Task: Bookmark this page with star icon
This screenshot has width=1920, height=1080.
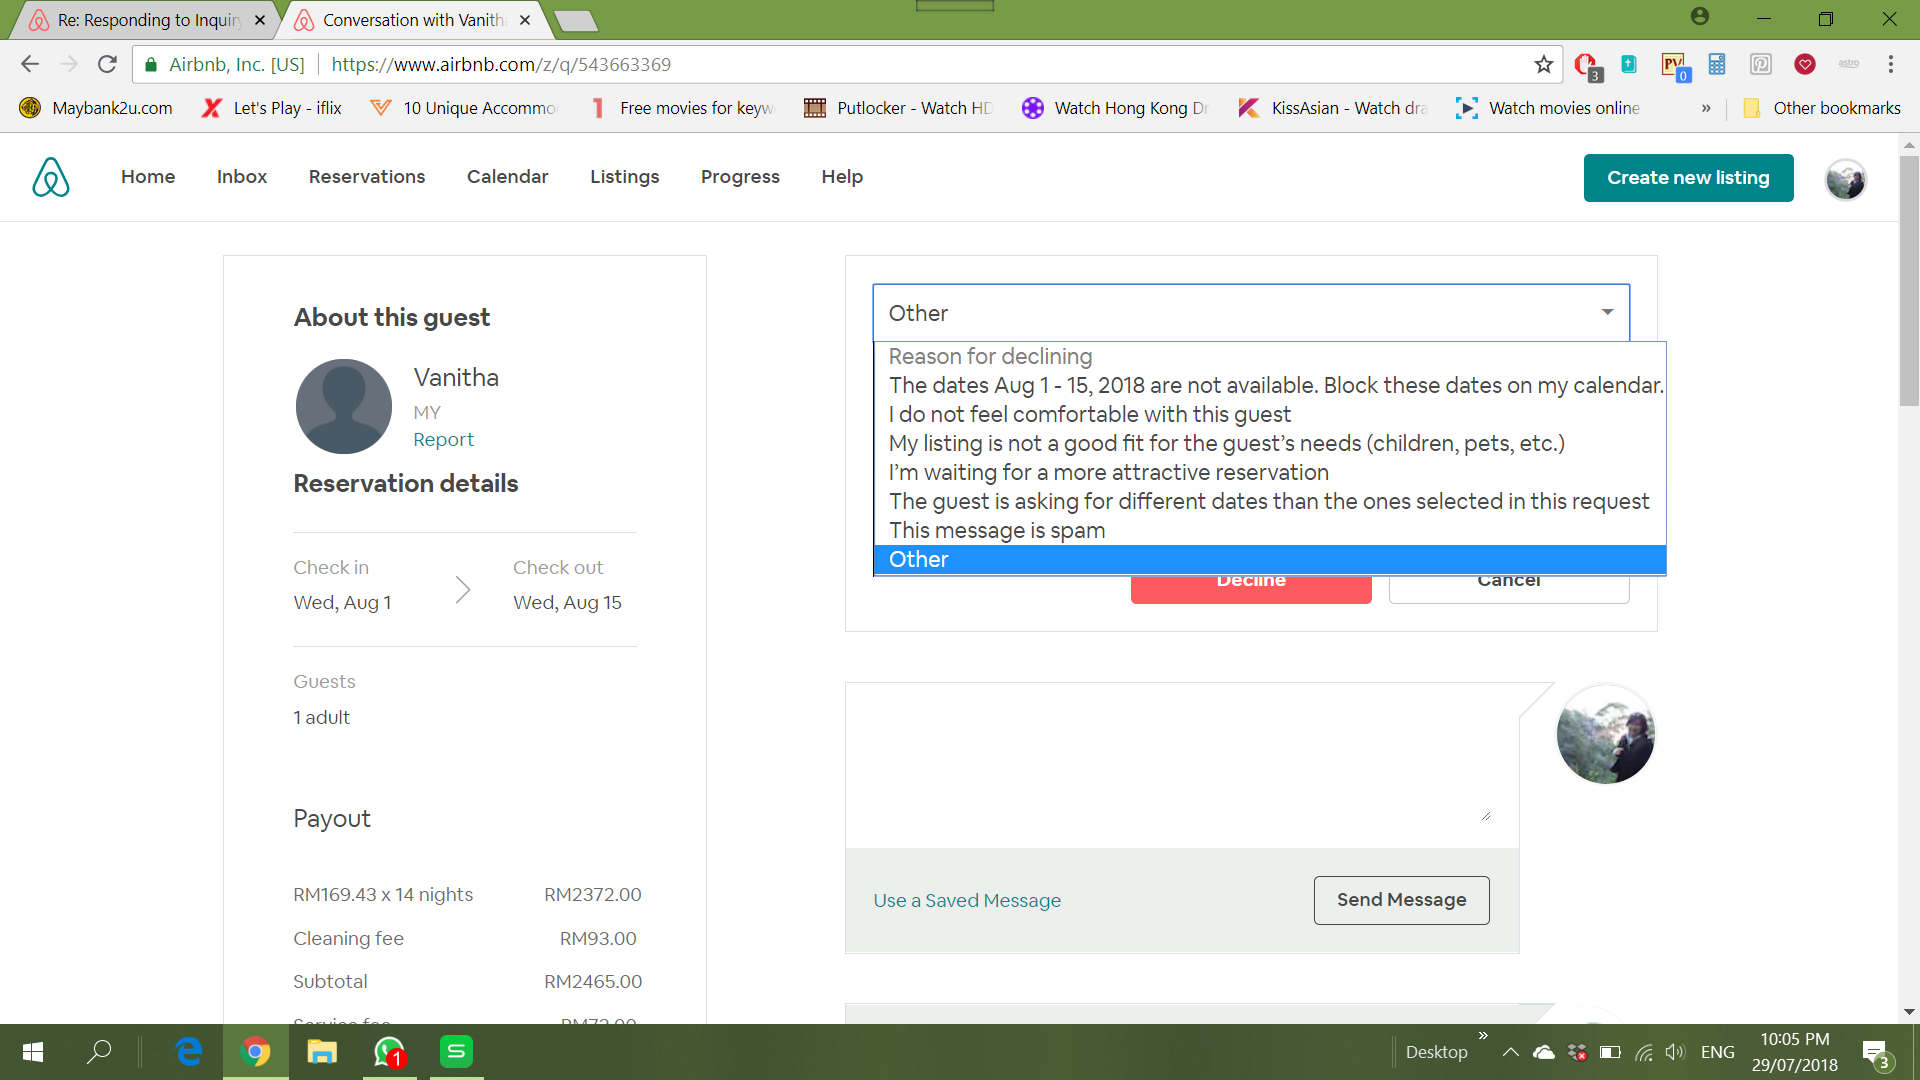Action: [1544, 65]
